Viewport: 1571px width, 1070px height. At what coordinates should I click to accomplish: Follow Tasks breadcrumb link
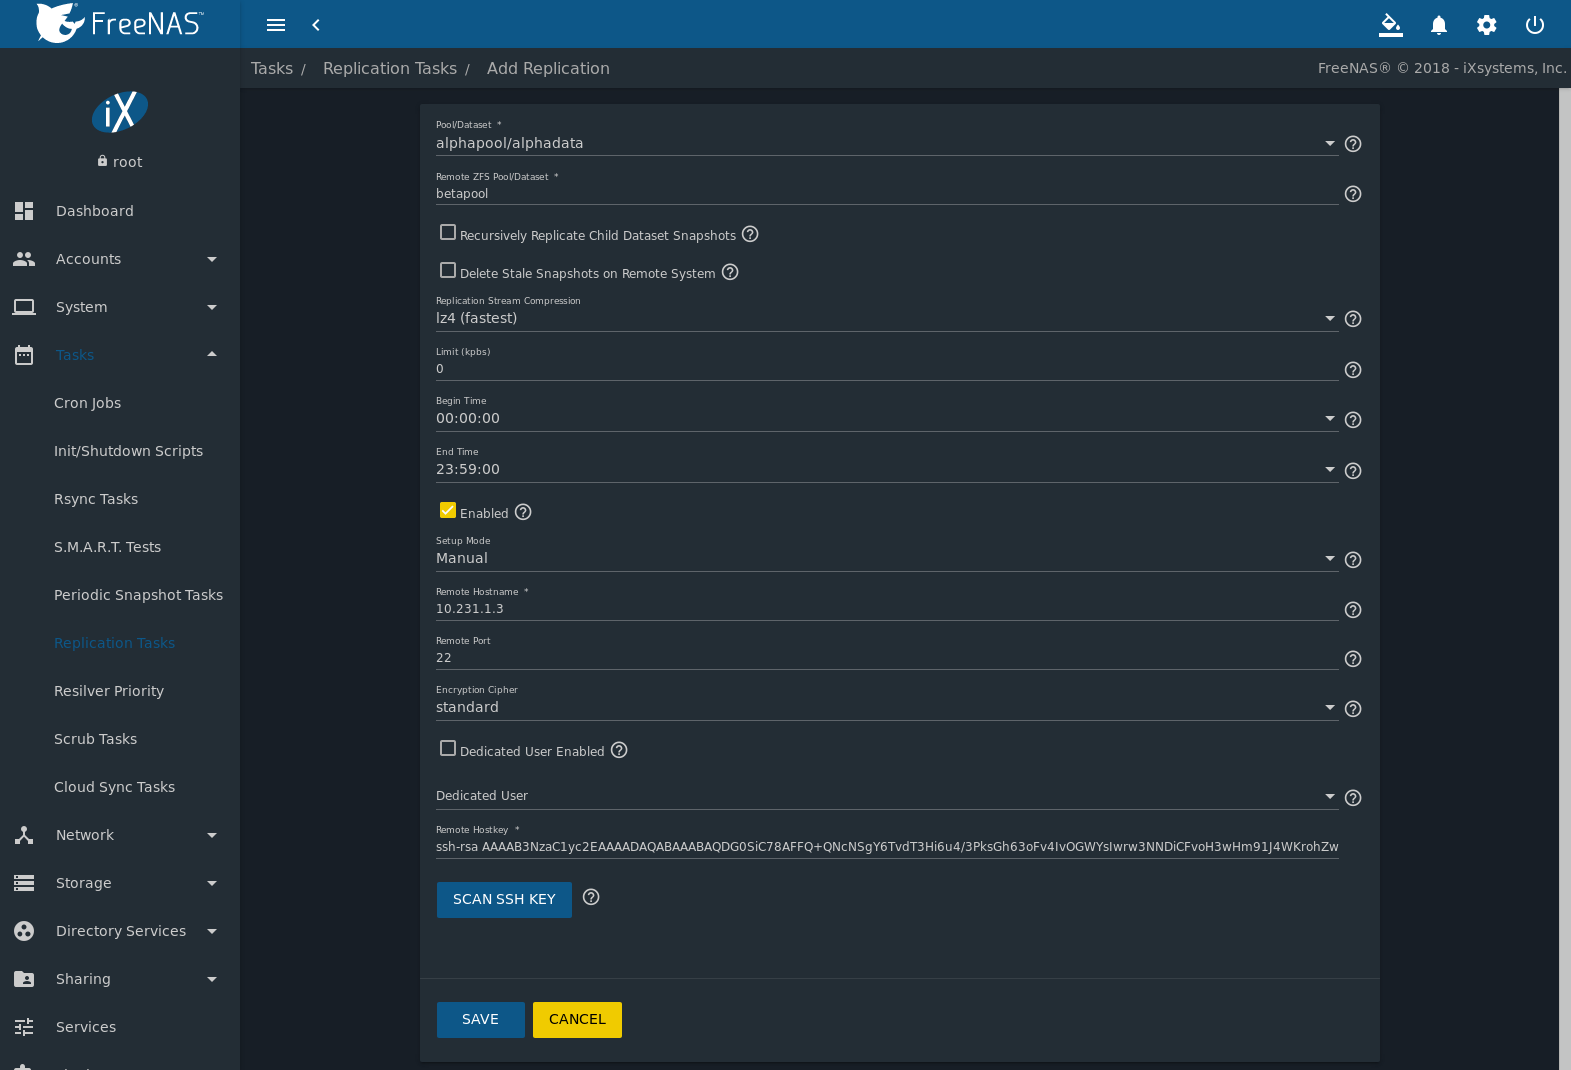(x=272, y=68)
